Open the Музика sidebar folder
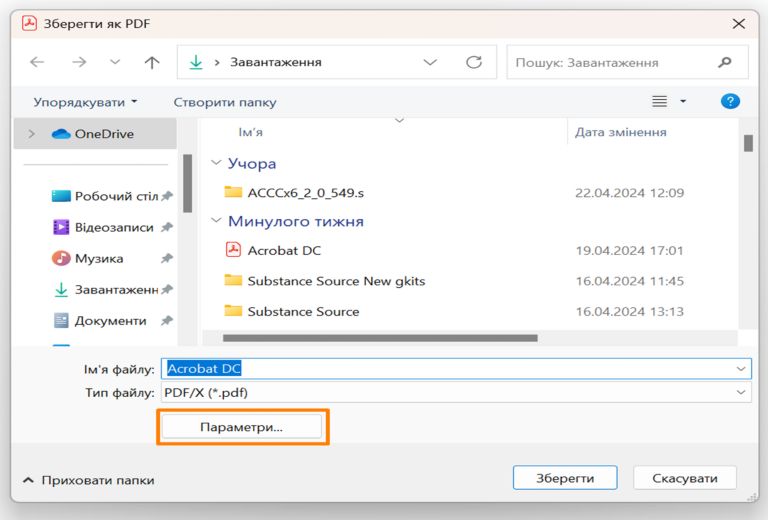 99,258
